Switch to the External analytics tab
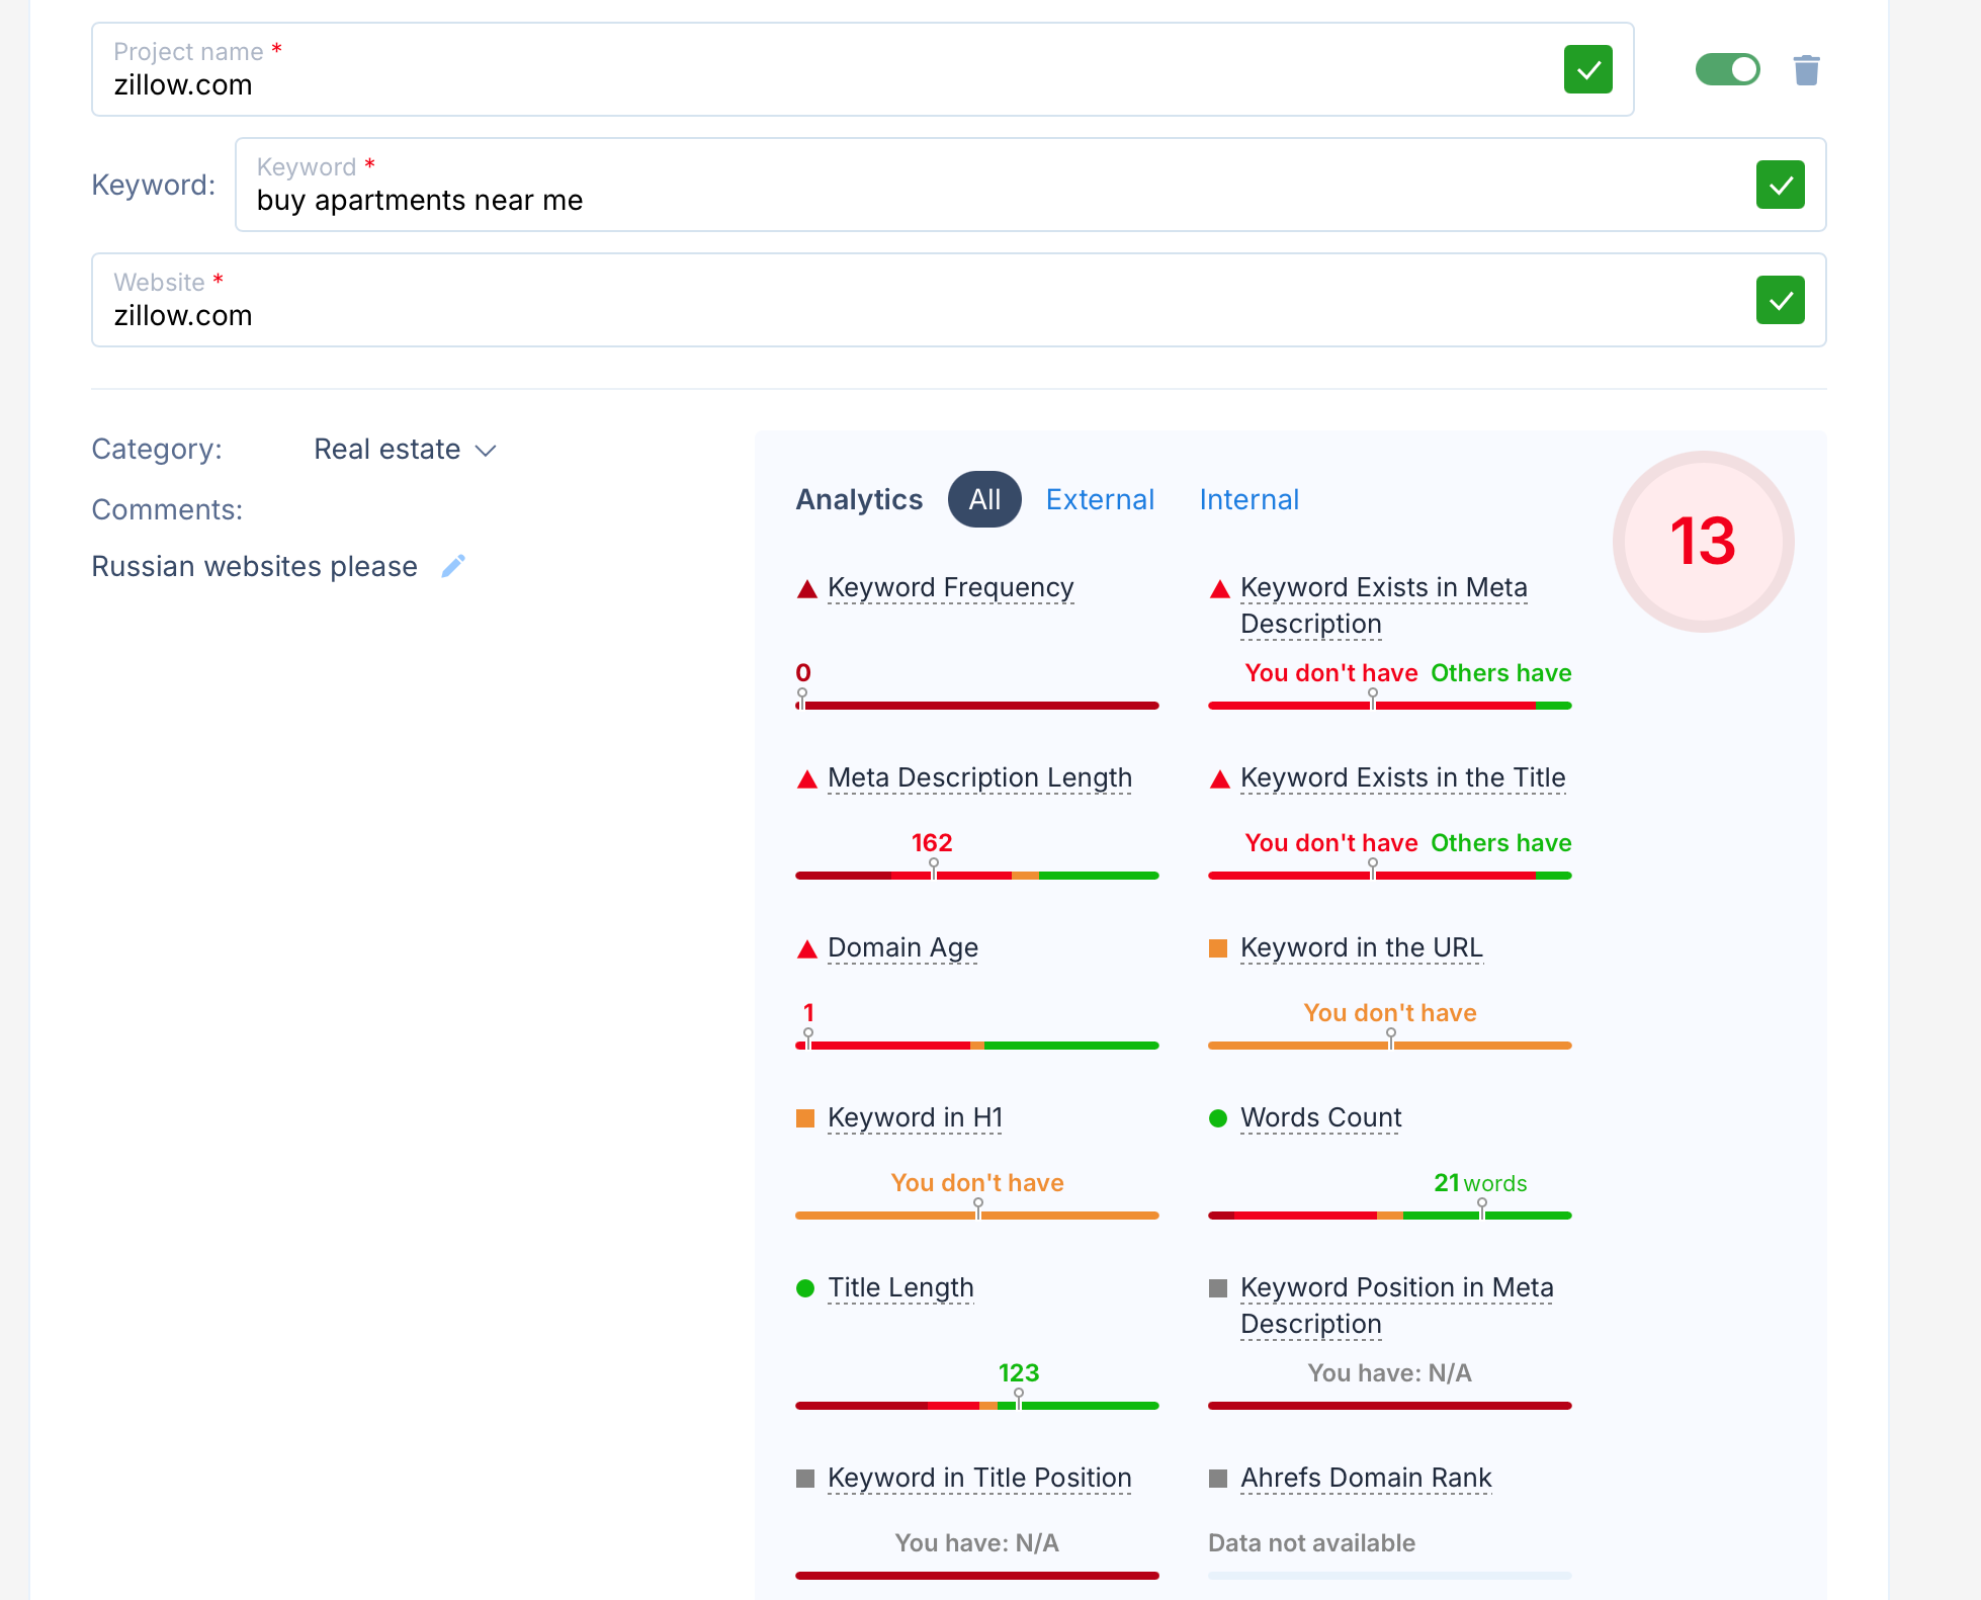The height and width of the screenshot is (1600, 1981). pos(1100,499)
